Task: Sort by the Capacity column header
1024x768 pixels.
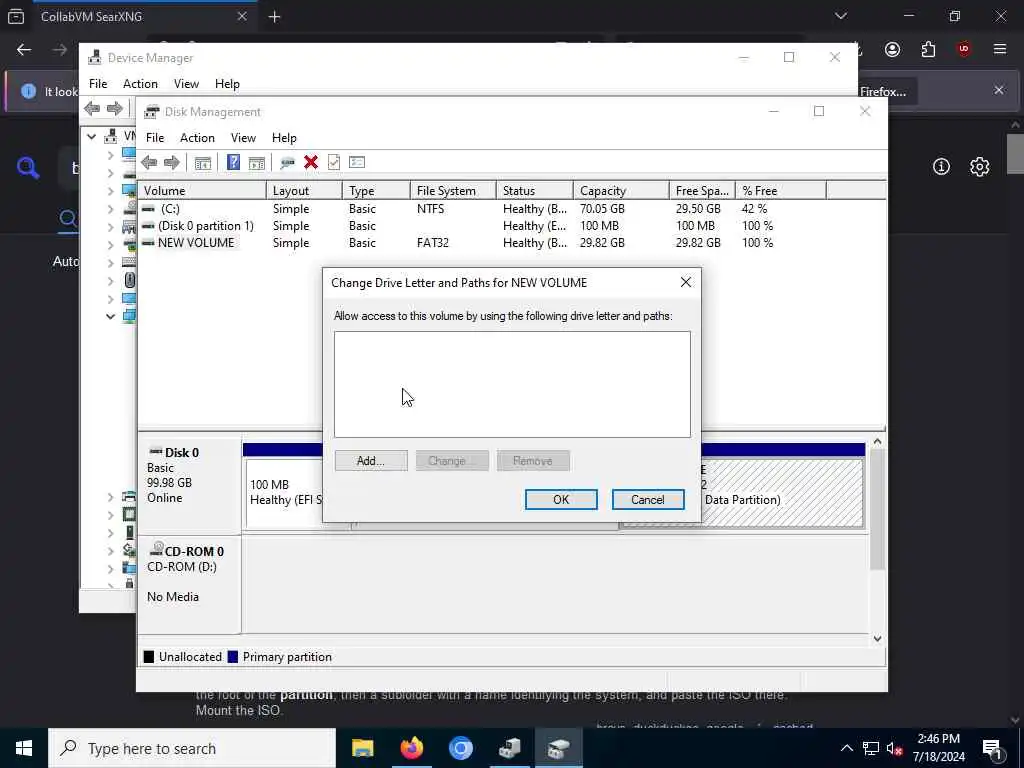Action: [x=621, y=191]
